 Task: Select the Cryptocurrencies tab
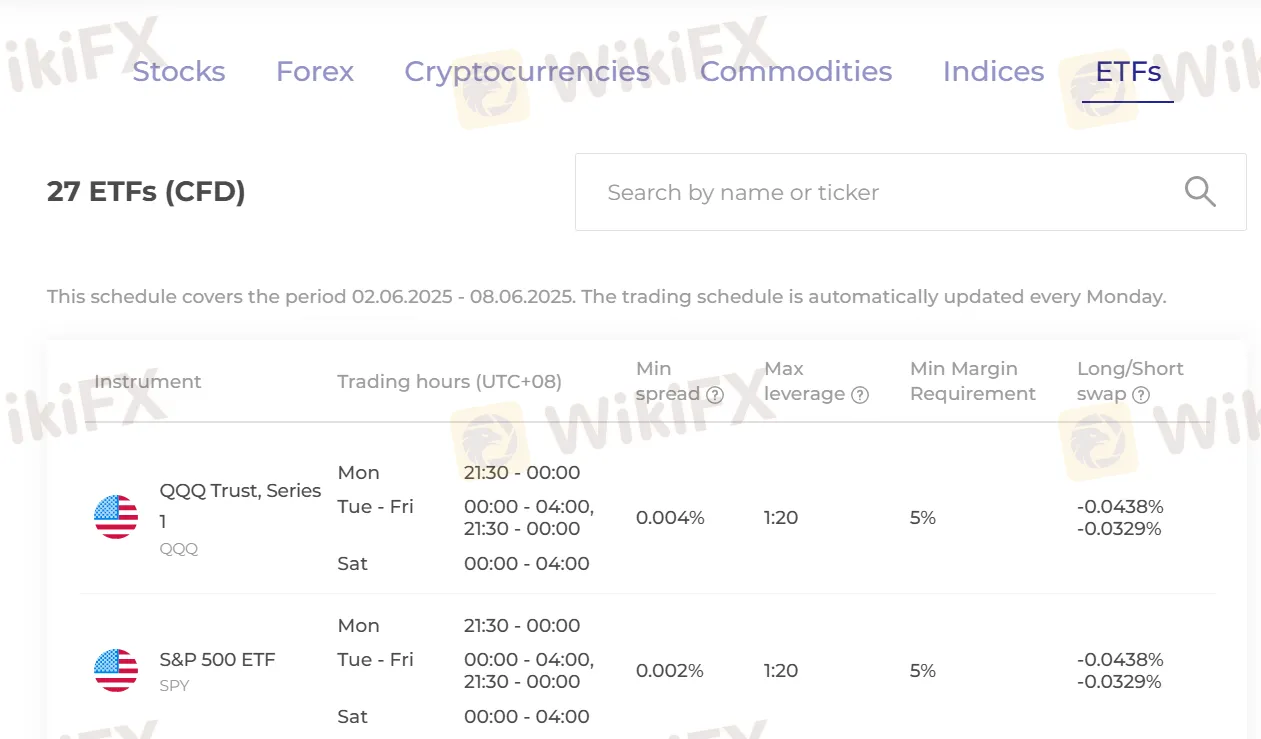click(x=527, y=72)
